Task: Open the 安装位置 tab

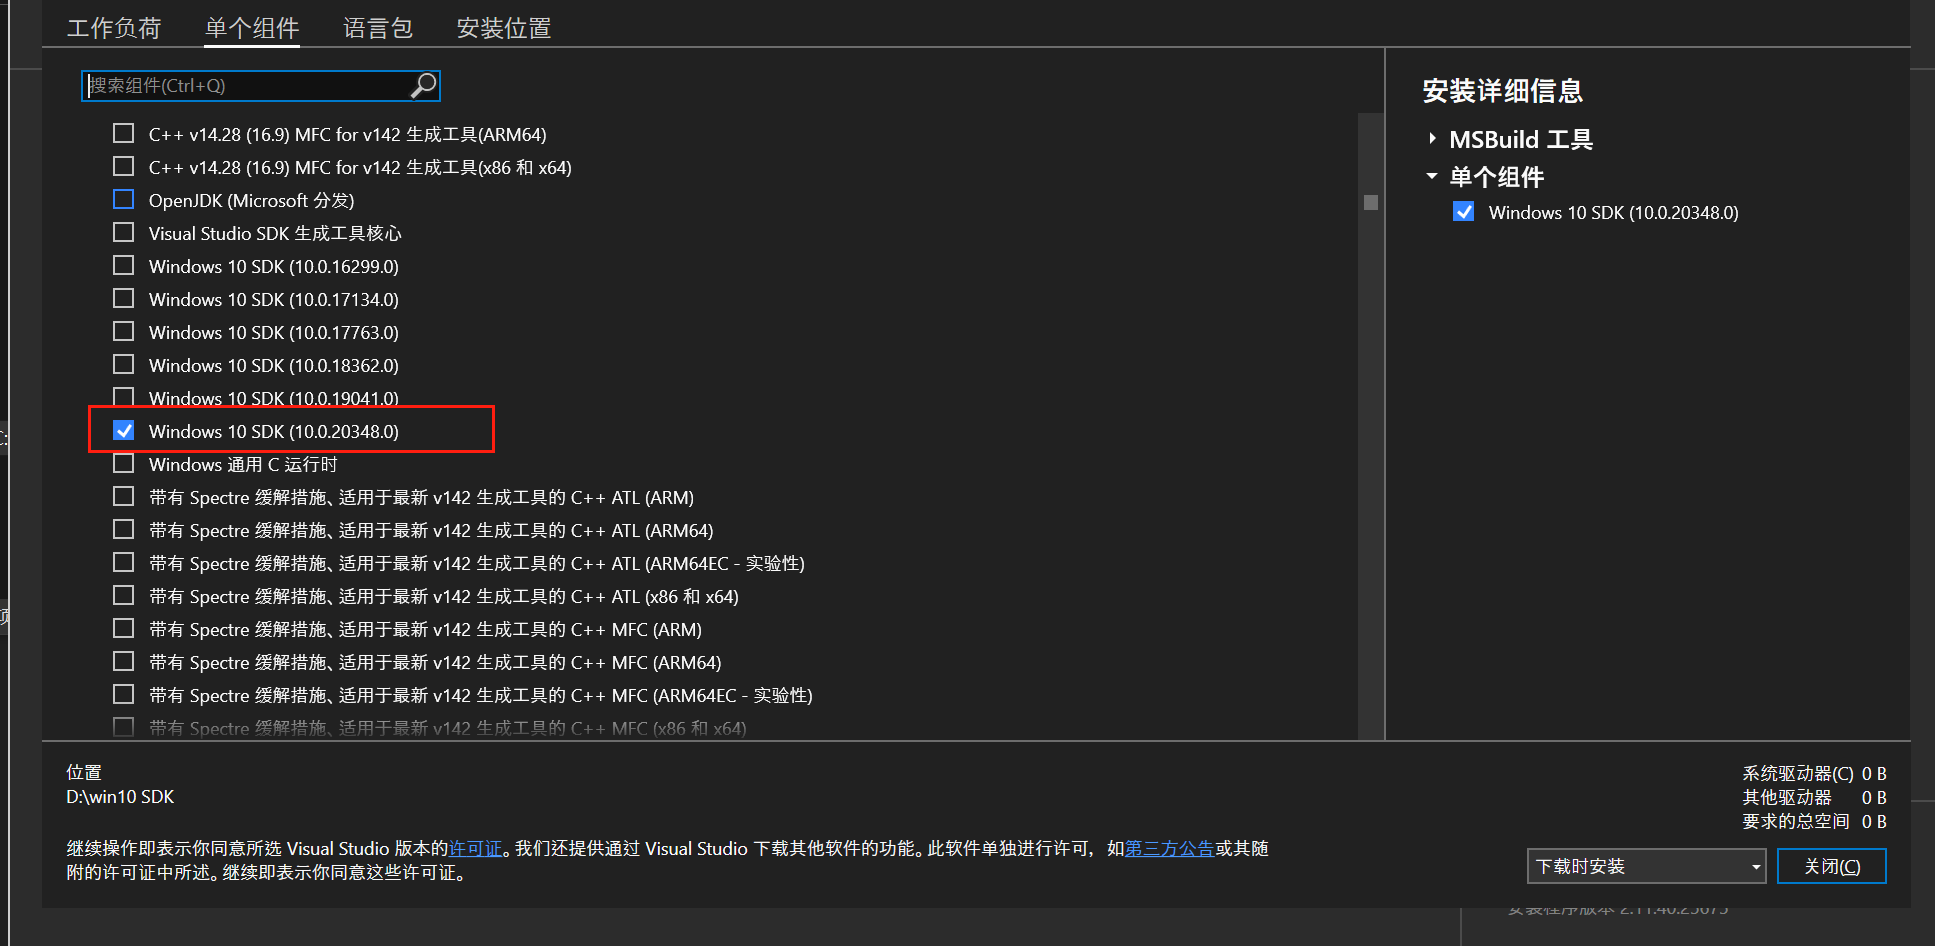Action: point(503,27)
